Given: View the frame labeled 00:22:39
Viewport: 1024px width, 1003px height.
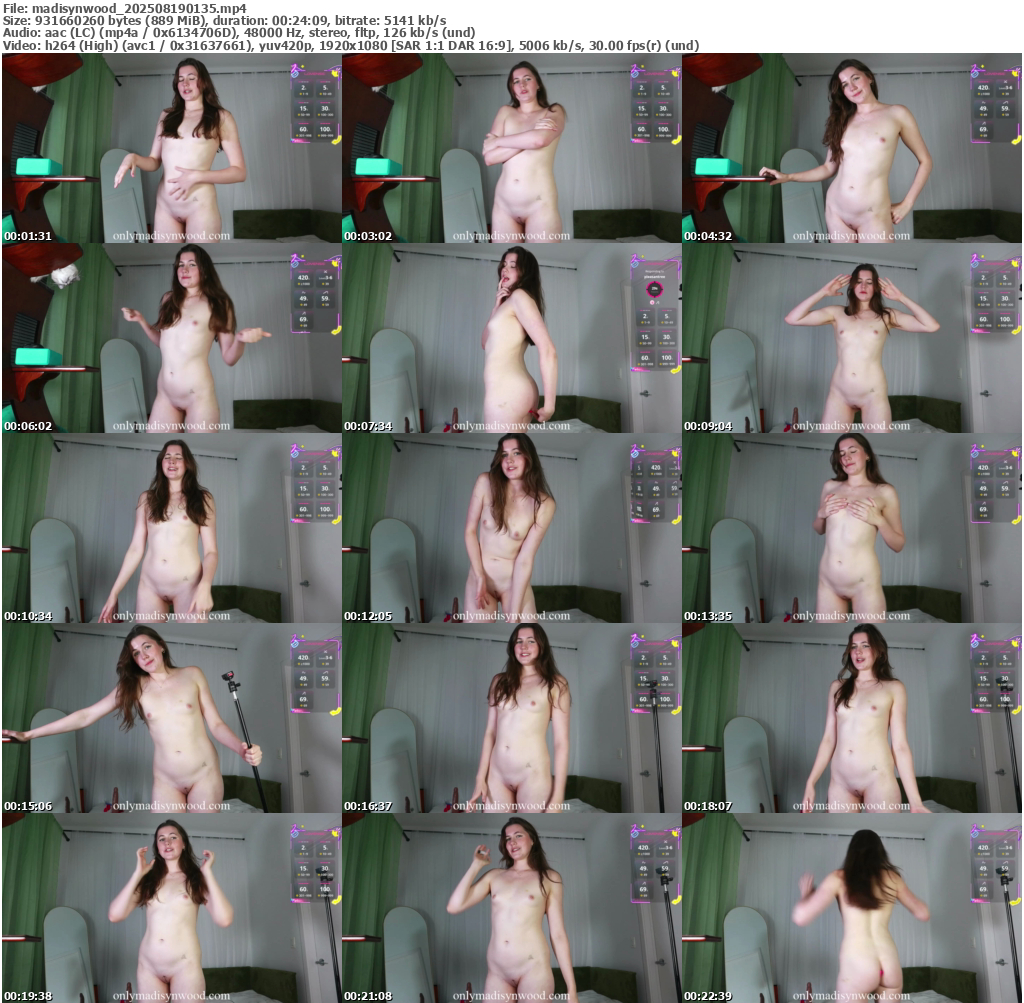Looking at the screenshot, I should click(x=852, y=908).
